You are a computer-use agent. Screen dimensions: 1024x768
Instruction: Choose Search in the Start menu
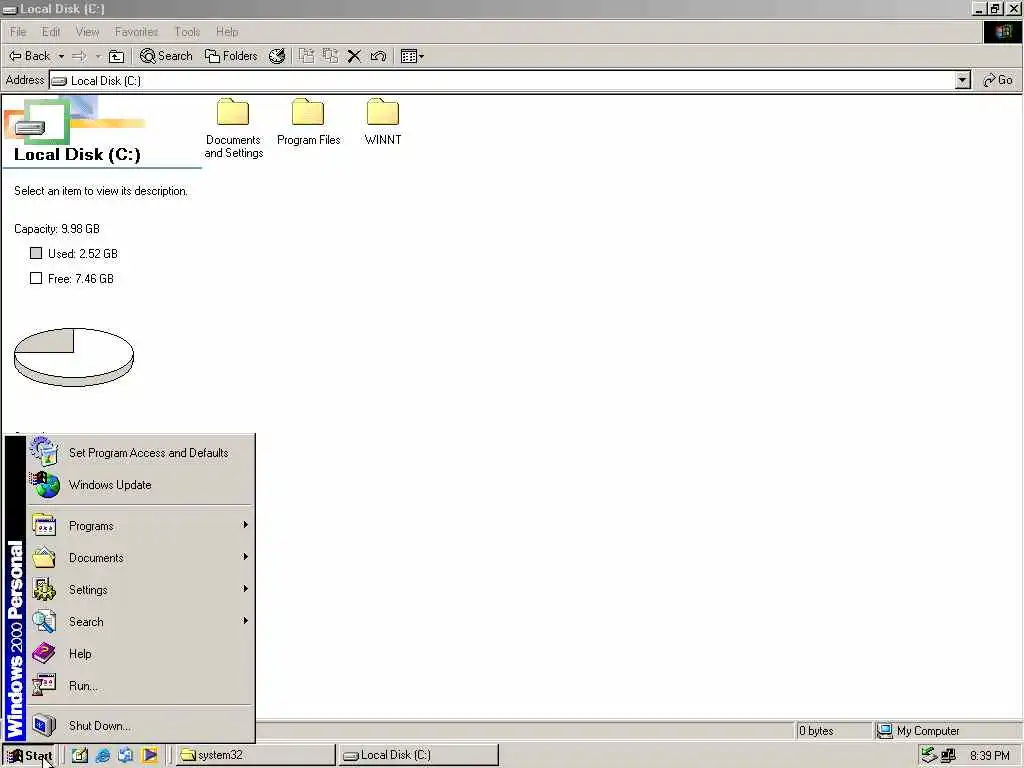pyautogui.click(x=140, y=622)
